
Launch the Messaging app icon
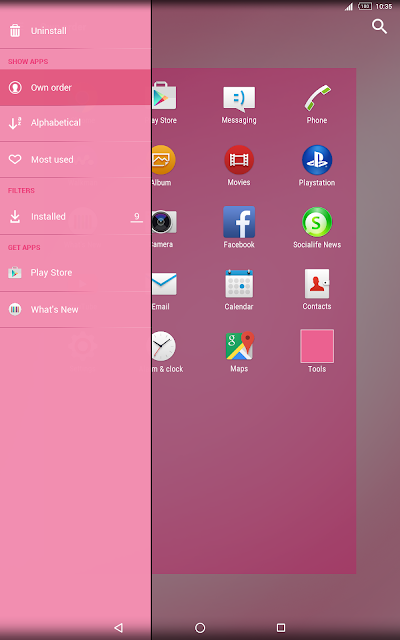(239, 99)
